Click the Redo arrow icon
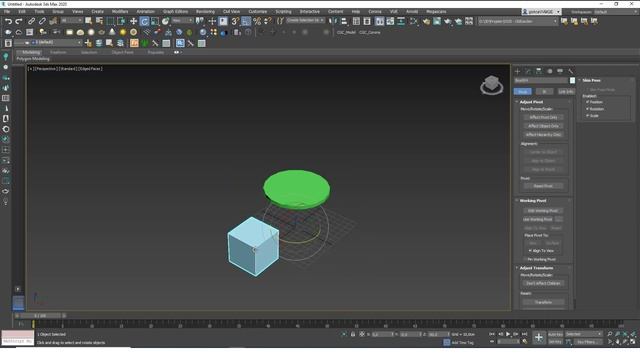This screenshot has height=360, width=640. tap(19, 21)
